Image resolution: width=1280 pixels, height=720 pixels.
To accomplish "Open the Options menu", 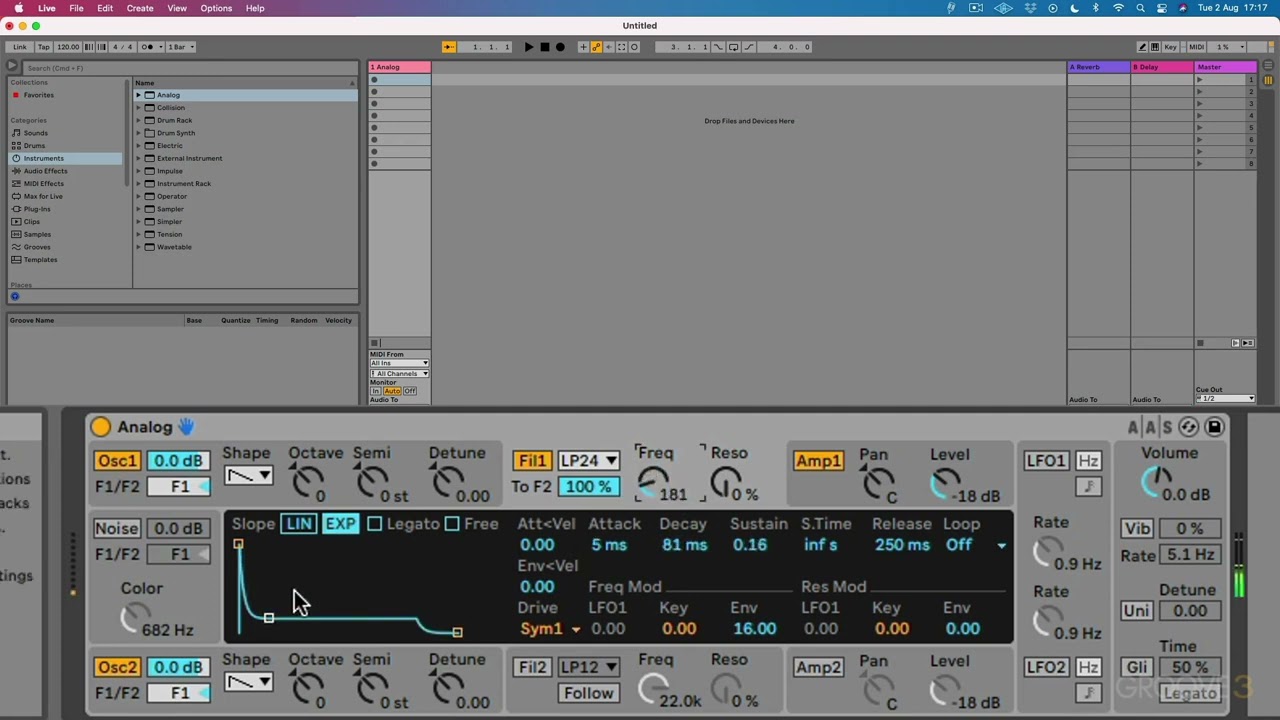I will 216,8.
